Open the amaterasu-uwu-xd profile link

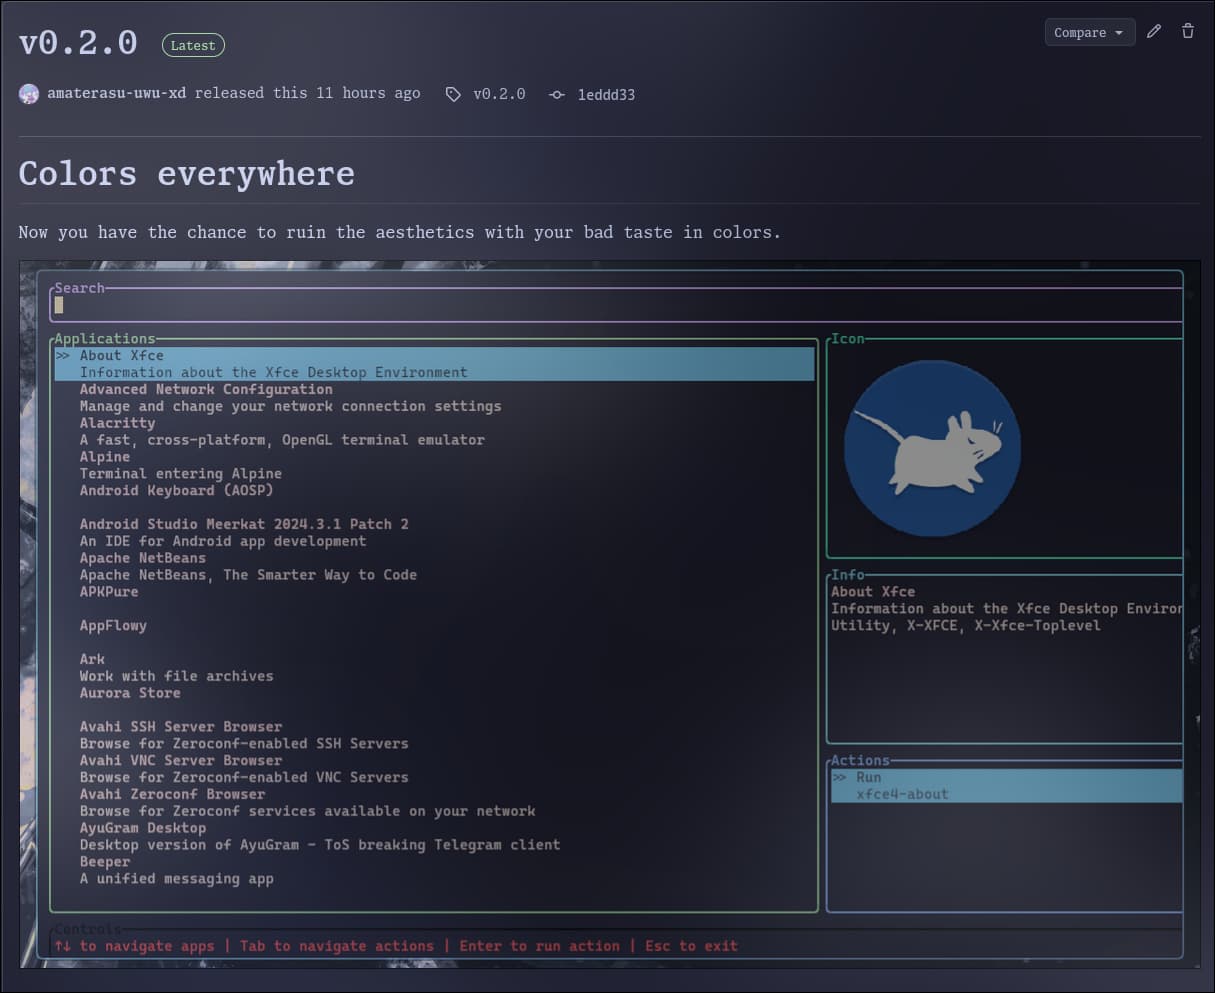pos(116,93)
